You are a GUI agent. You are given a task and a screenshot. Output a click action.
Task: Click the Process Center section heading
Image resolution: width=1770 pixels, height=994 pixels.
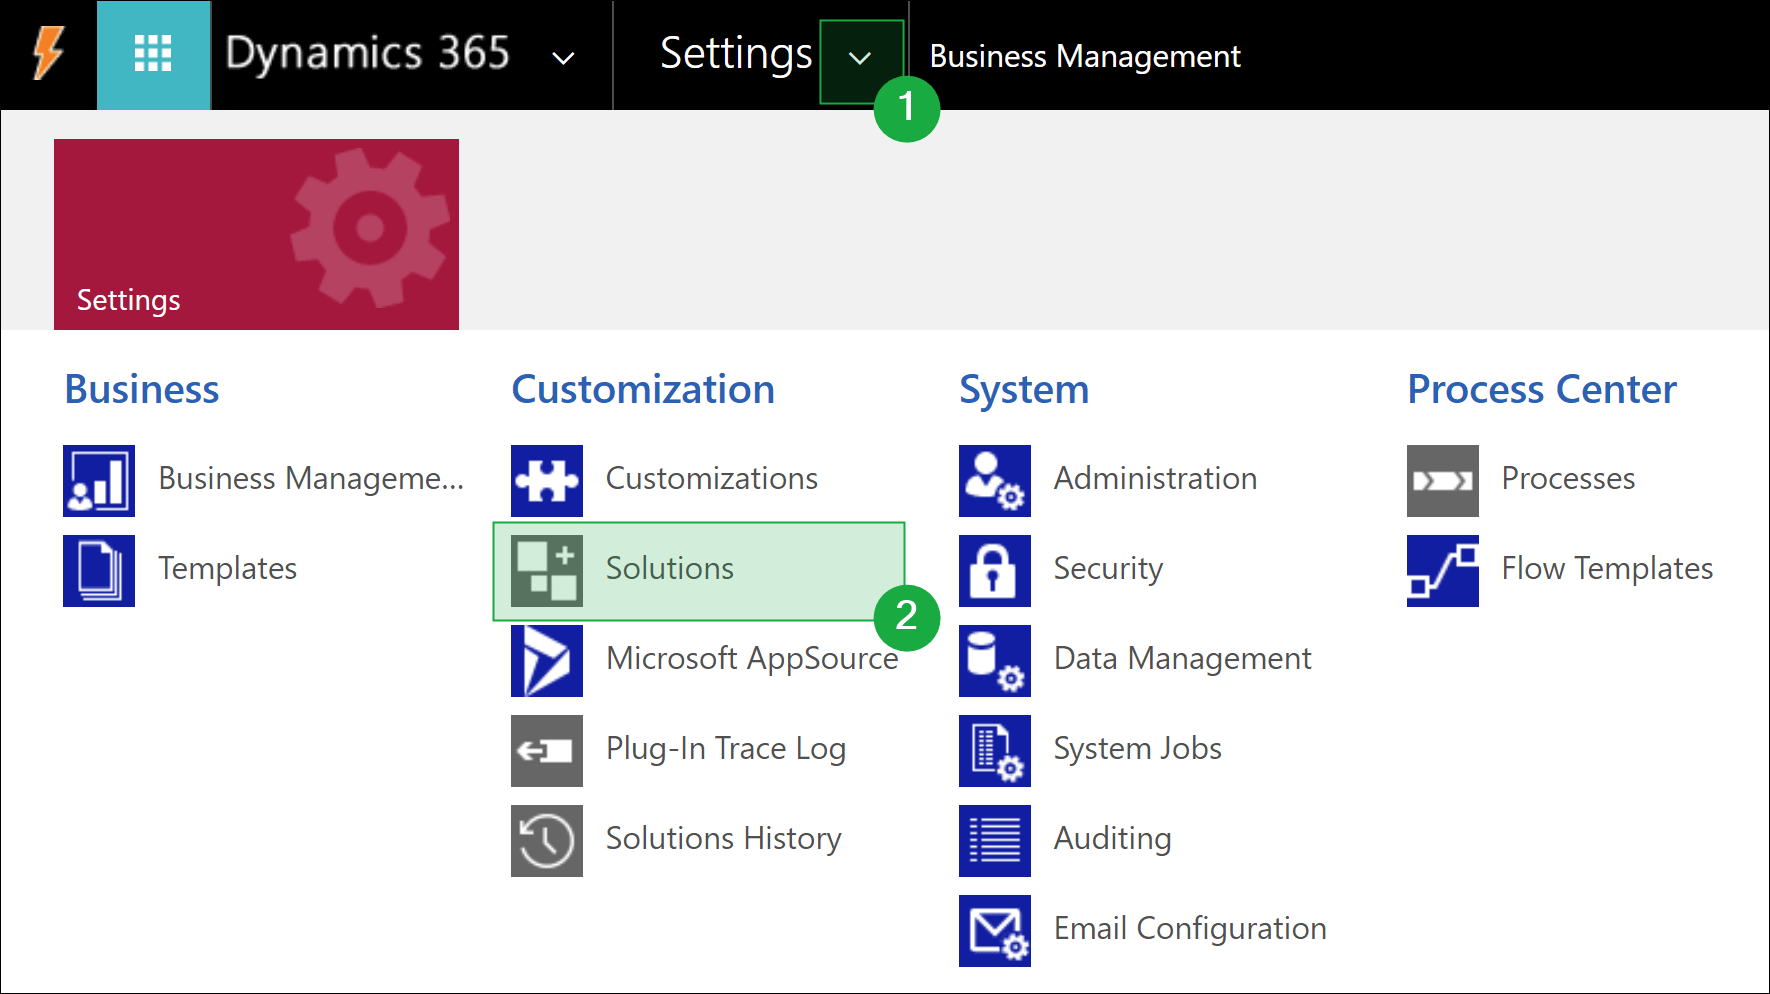(1542, 390)
